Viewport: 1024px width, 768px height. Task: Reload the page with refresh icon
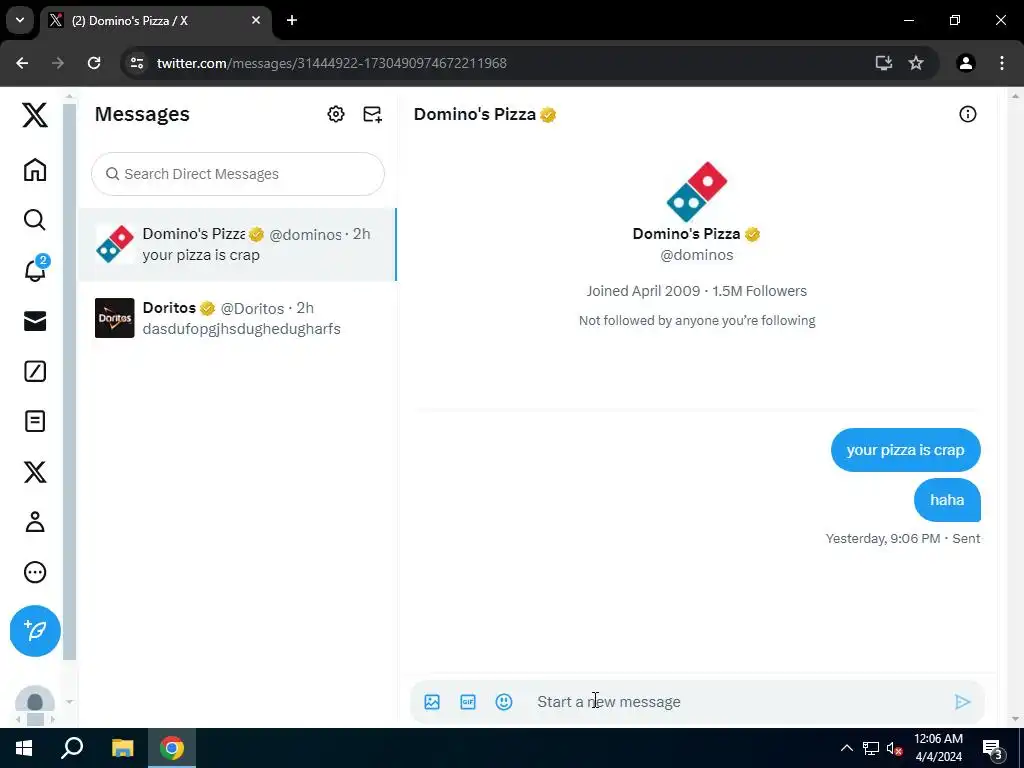pyautogui.click(x=94, y=63)
